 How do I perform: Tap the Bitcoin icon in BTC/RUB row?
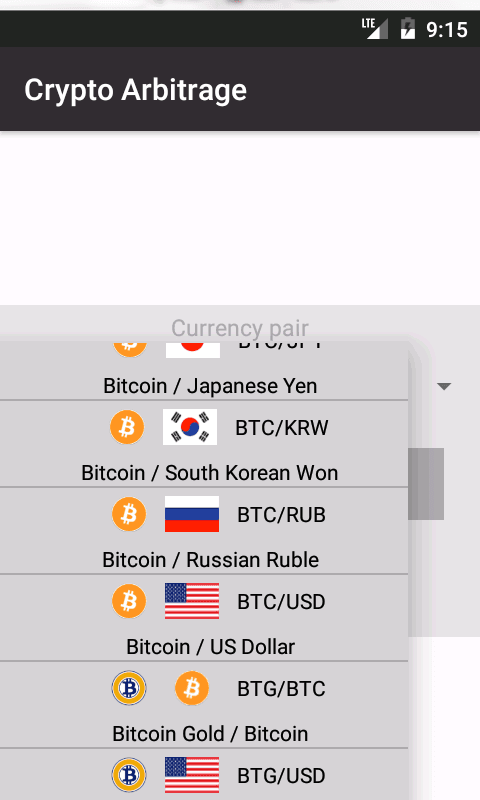pos(129,514)
